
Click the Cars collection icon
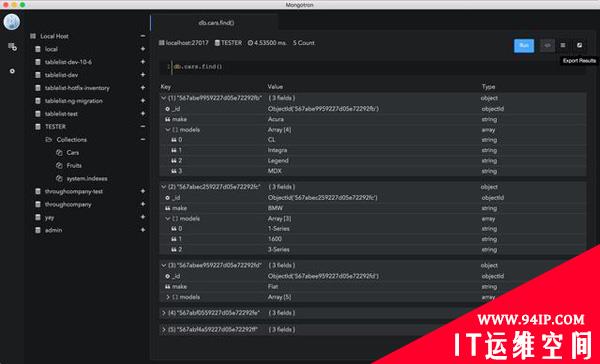[59, 152]
